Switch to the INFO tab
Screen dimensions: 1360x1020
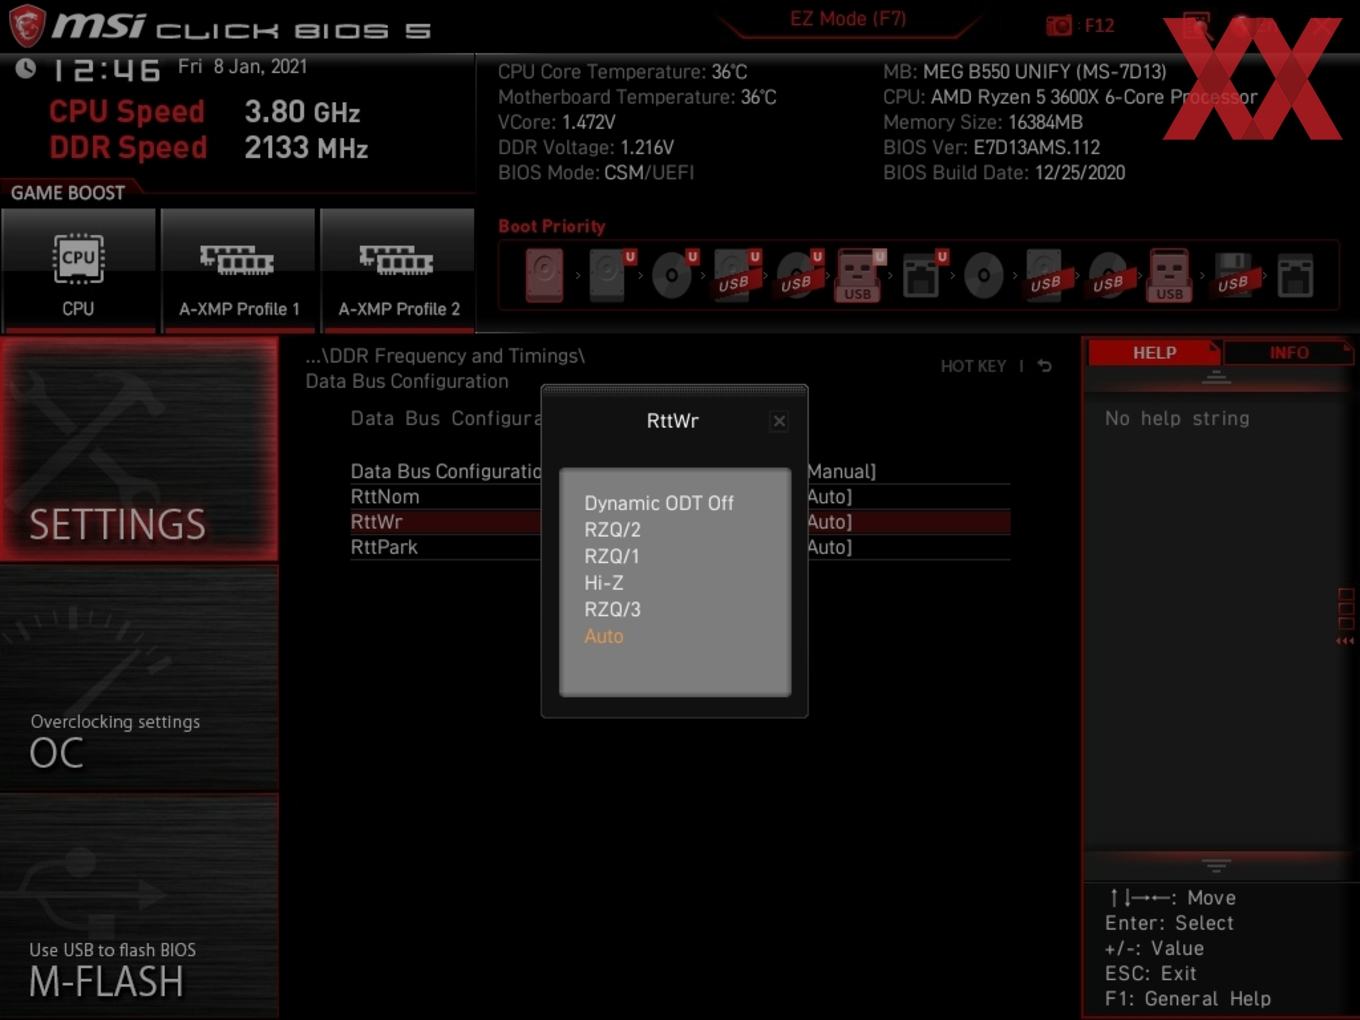pyautogui.click(x=1288, y=353)
